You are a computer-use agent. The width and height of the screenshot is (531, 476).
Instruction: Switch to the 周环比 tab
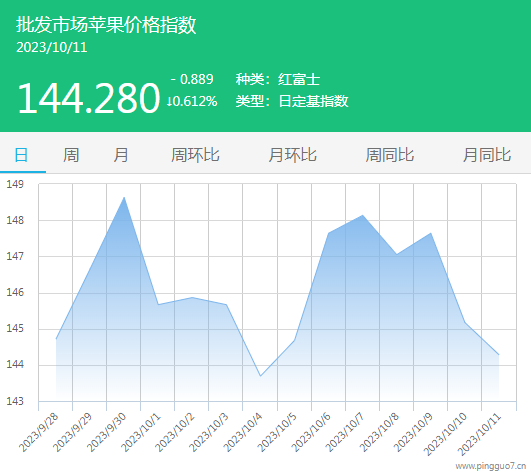click(x=195, y=155)
